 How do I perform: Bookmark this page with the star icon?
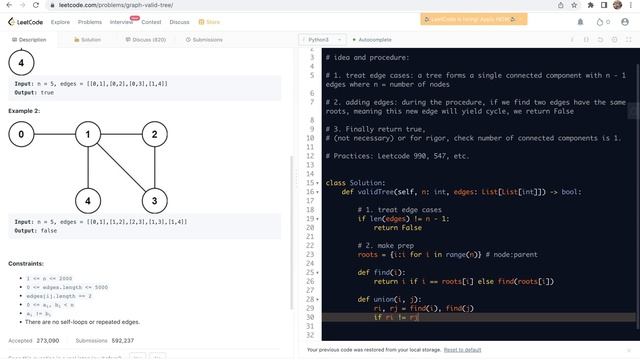(x=574, y=5)
